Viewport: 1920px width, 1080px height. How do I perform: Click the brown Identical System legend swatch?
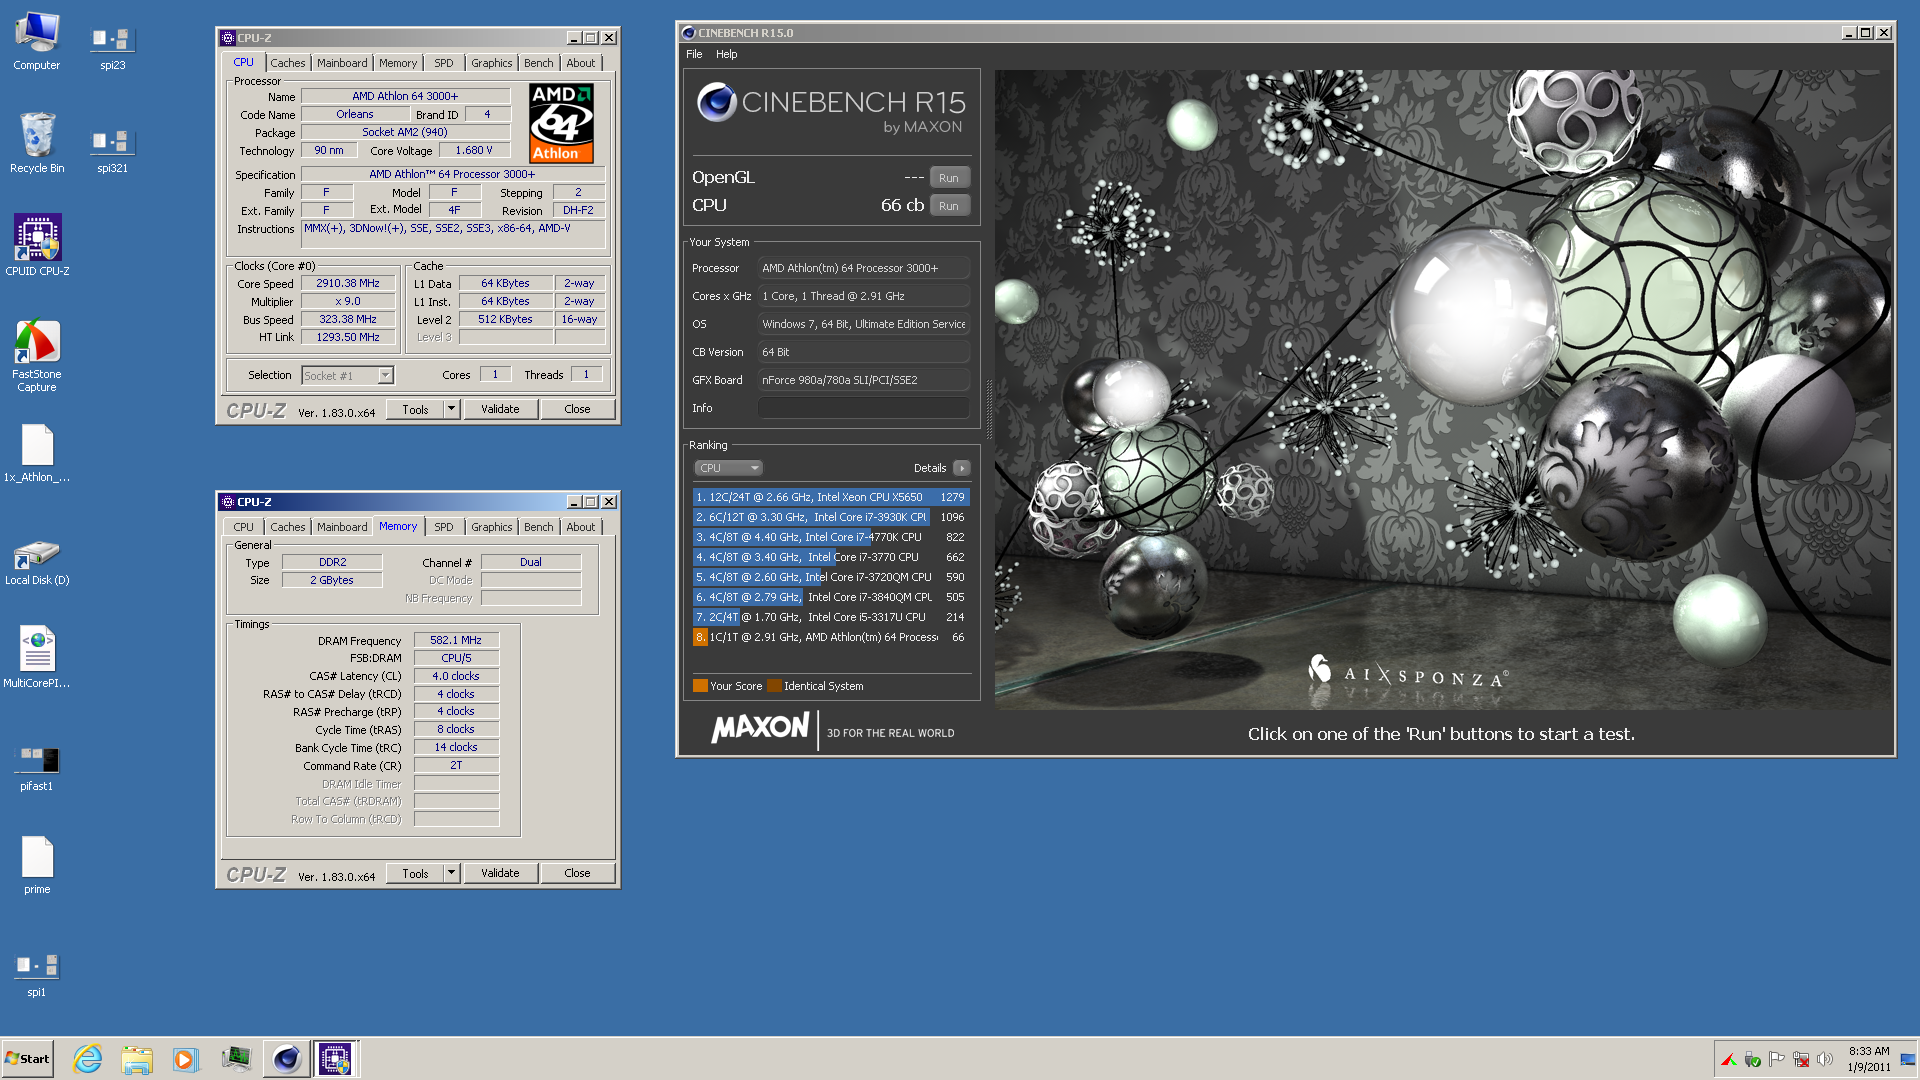tap(774, 686)
